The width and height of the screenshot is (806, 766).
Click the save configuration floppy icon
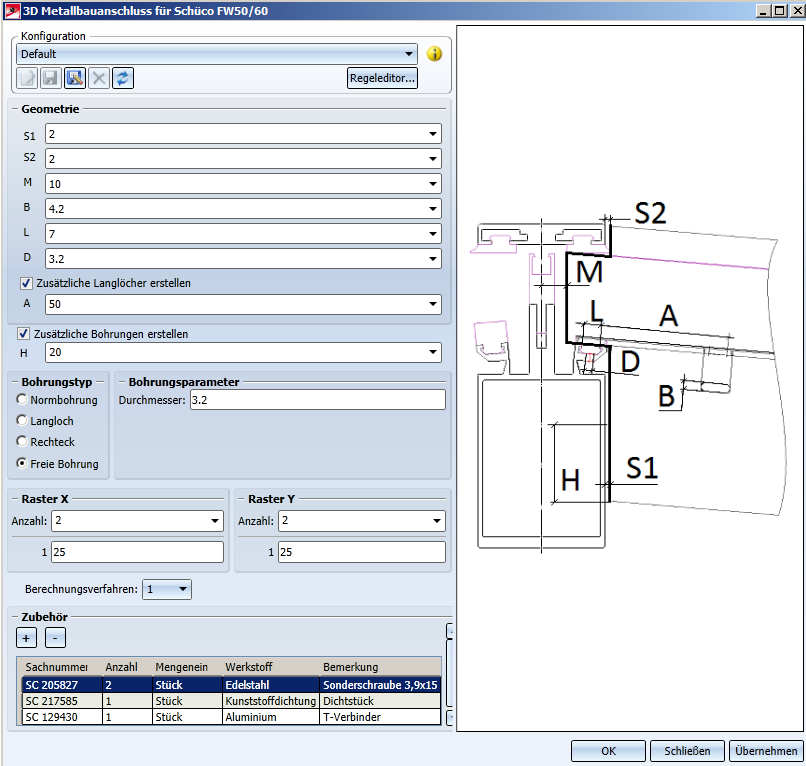(51, 78)
